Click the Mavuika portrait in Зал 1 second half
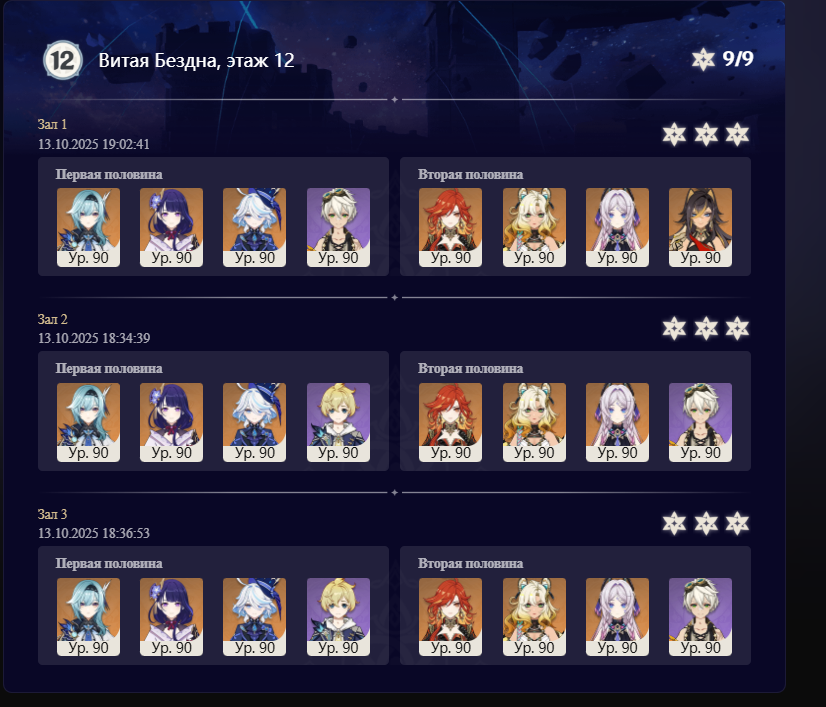Viewport: 826px width, 707px height. coord(450,227)
